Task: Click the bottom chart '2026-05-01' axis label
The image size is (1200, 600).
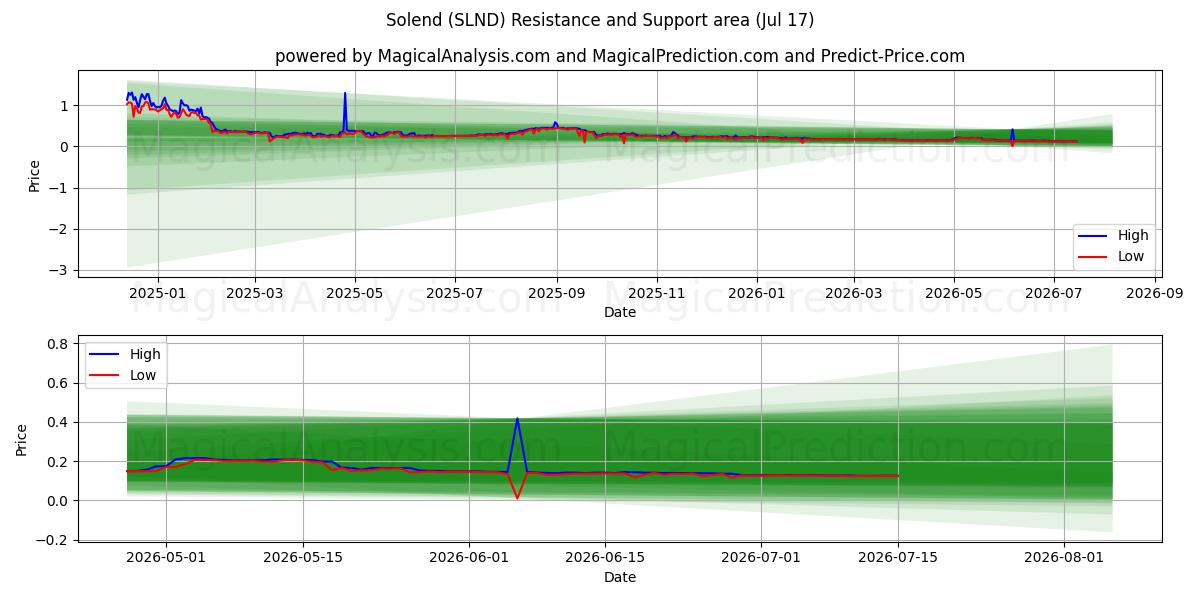Action: tap(166, 559)
